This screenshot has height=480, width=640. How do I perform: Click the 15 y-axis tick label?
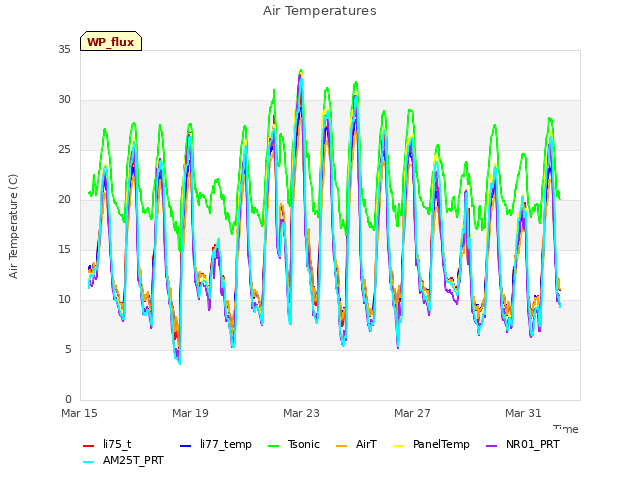(x=64, y=249)
